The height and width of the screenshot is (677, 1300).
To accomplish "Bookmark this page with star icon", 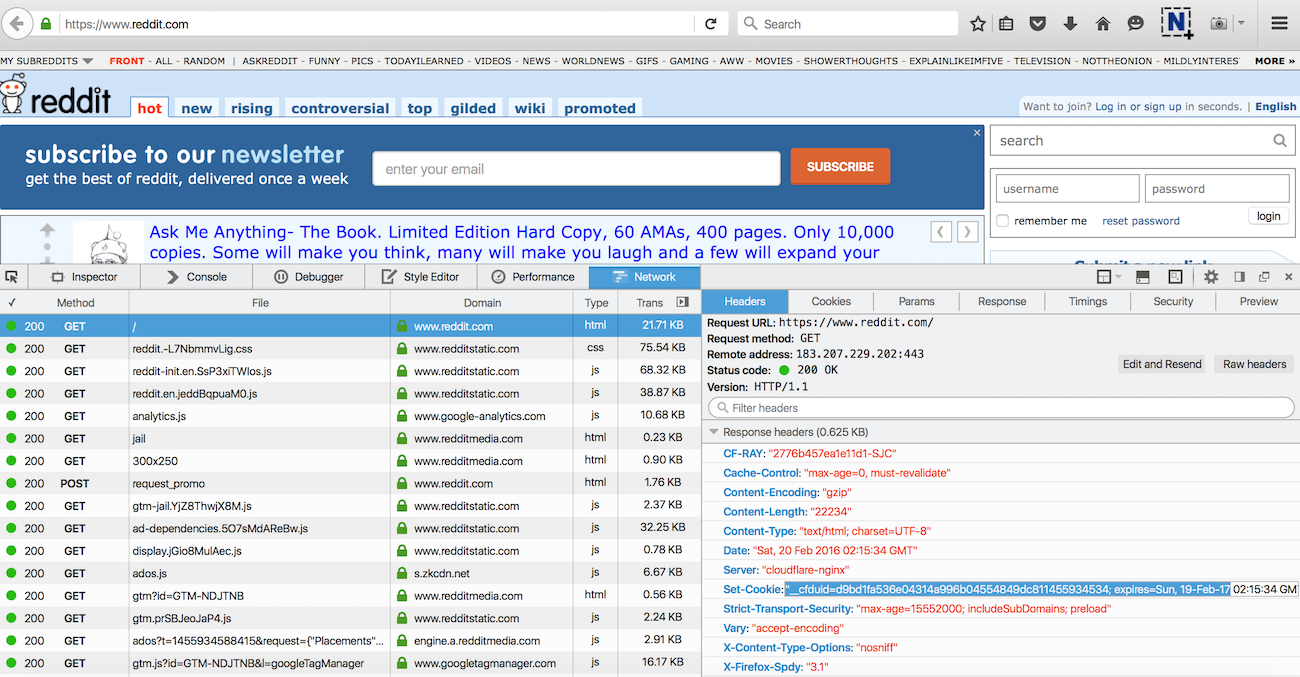I will click(x=978, y=24).
